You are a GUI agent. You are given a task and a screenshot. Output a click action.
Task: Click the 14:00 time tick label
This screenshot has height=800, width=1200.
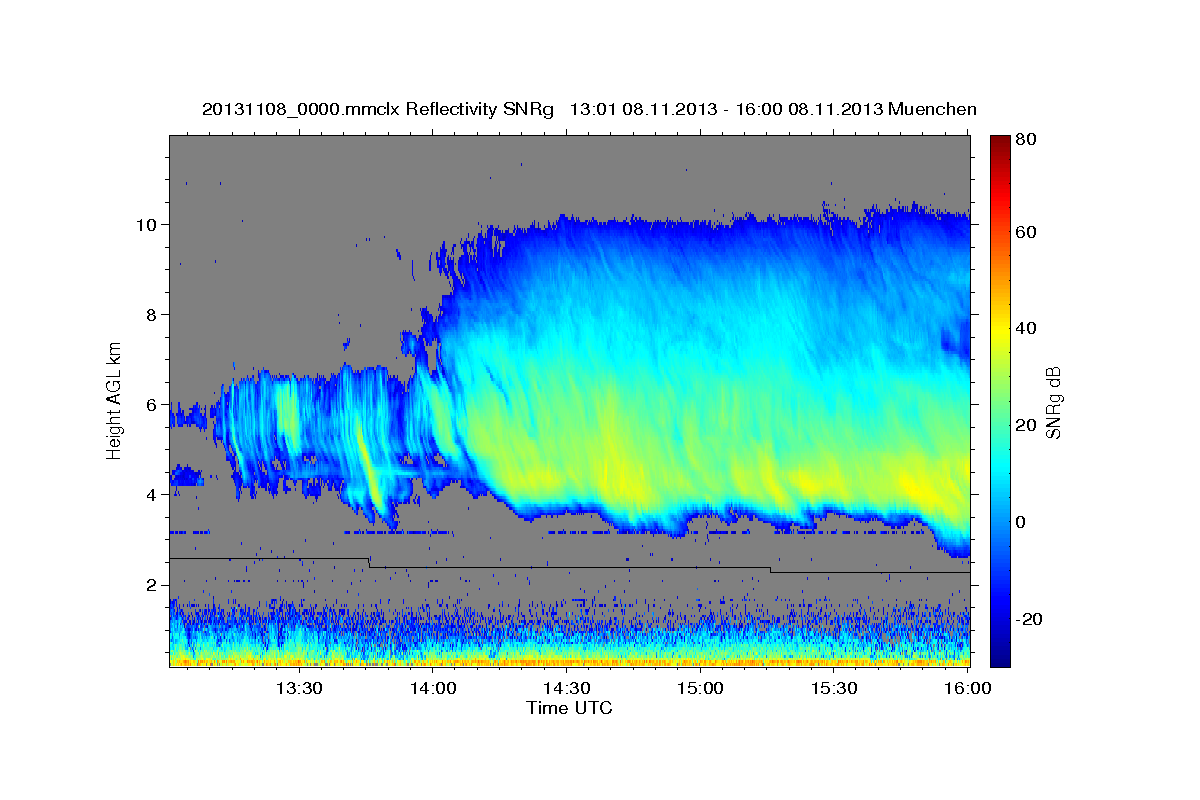pyautogui.click(x=433, y=688)
